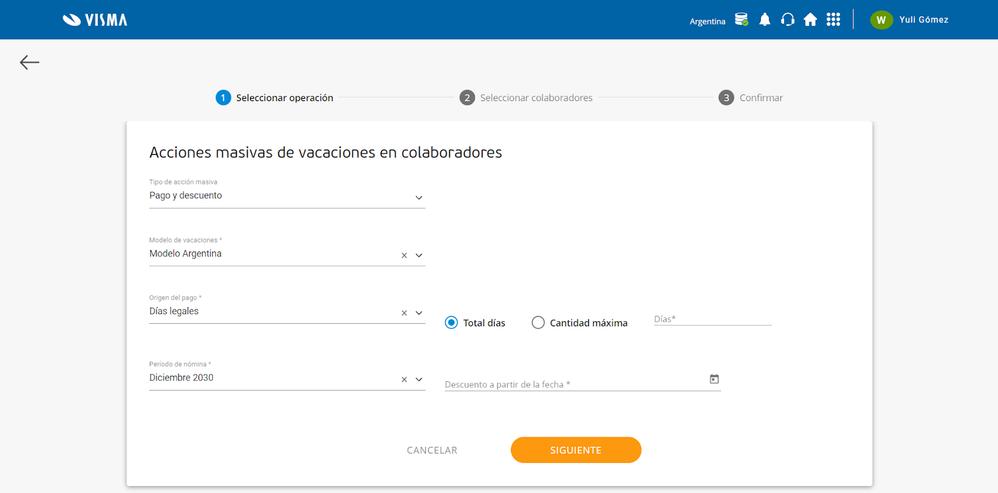The image size is (998, 493).
Task: Click the Cancelar button
Action: [x=432, y=450]
